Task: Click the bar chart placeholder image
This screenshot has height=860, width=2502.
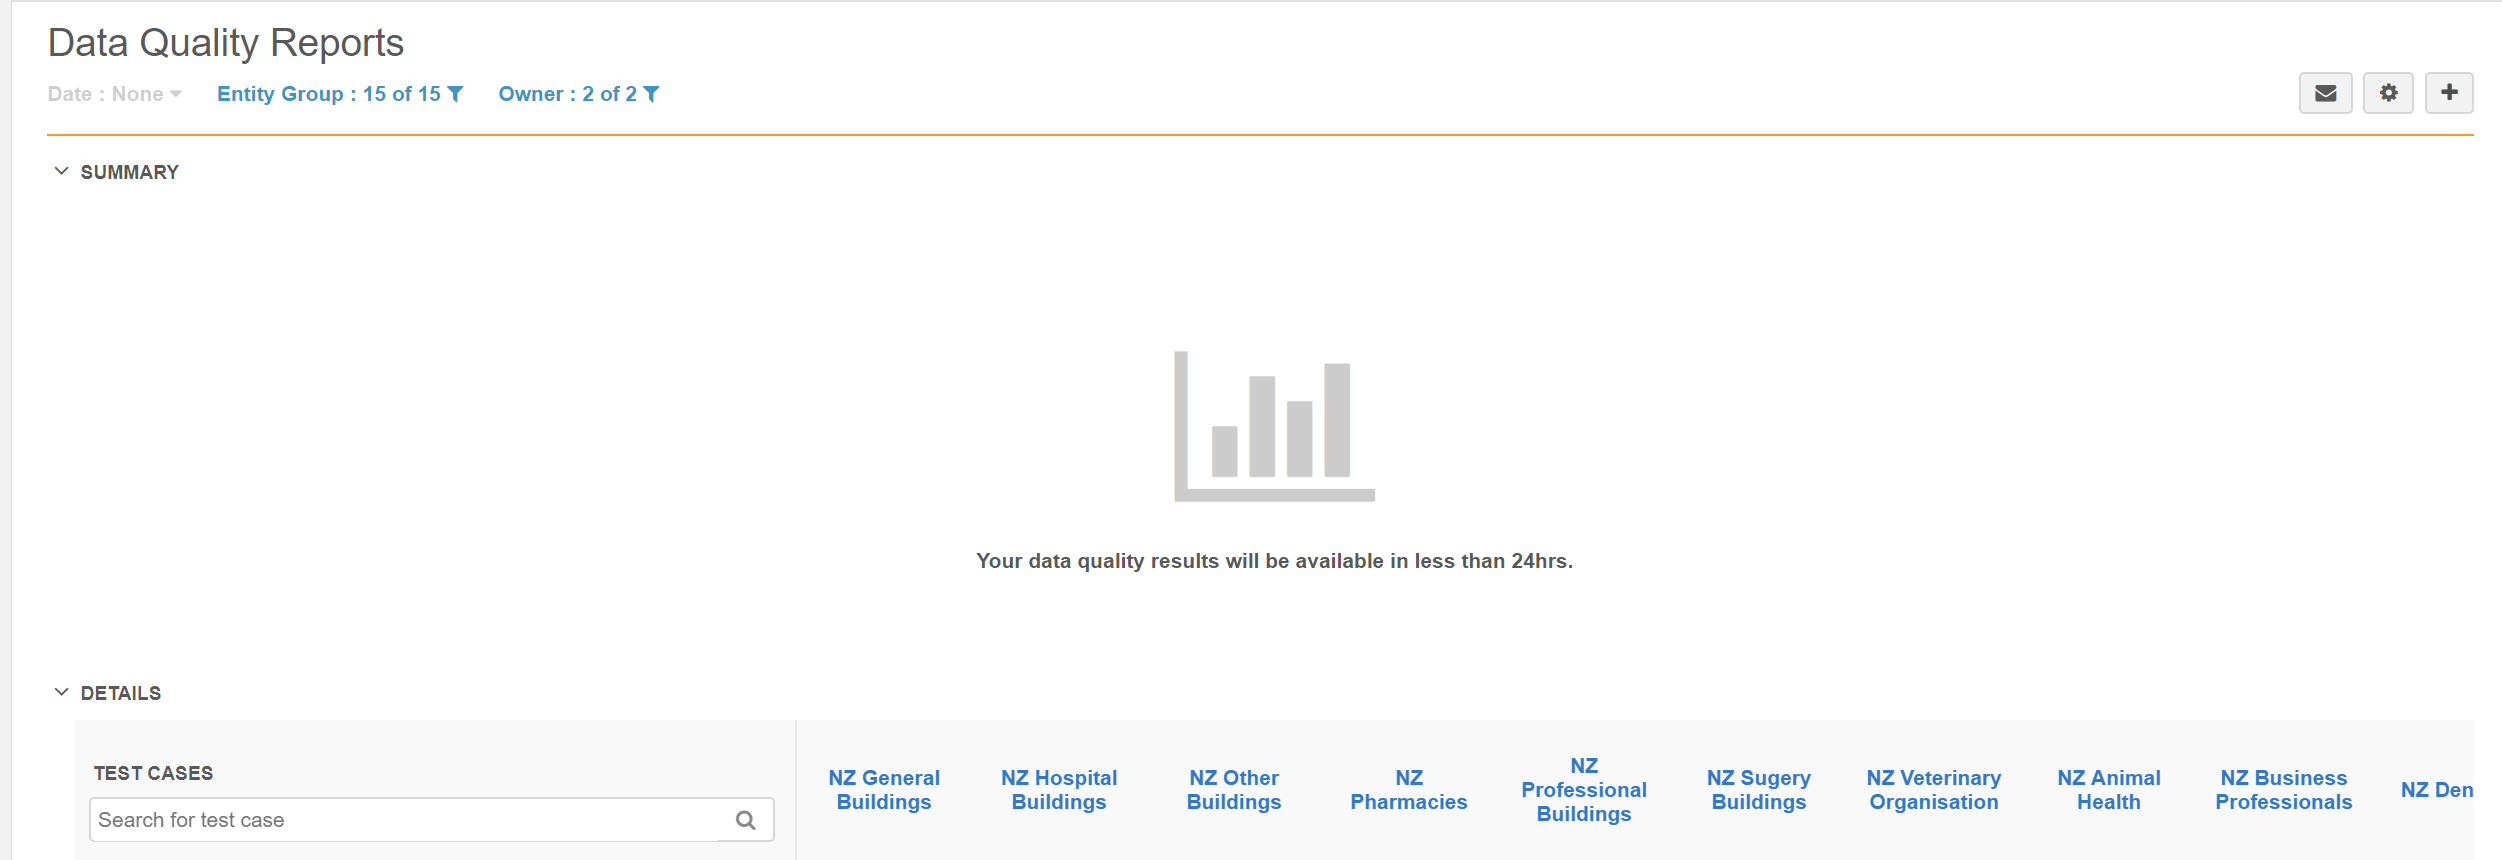Action: tap(1274, 426)
